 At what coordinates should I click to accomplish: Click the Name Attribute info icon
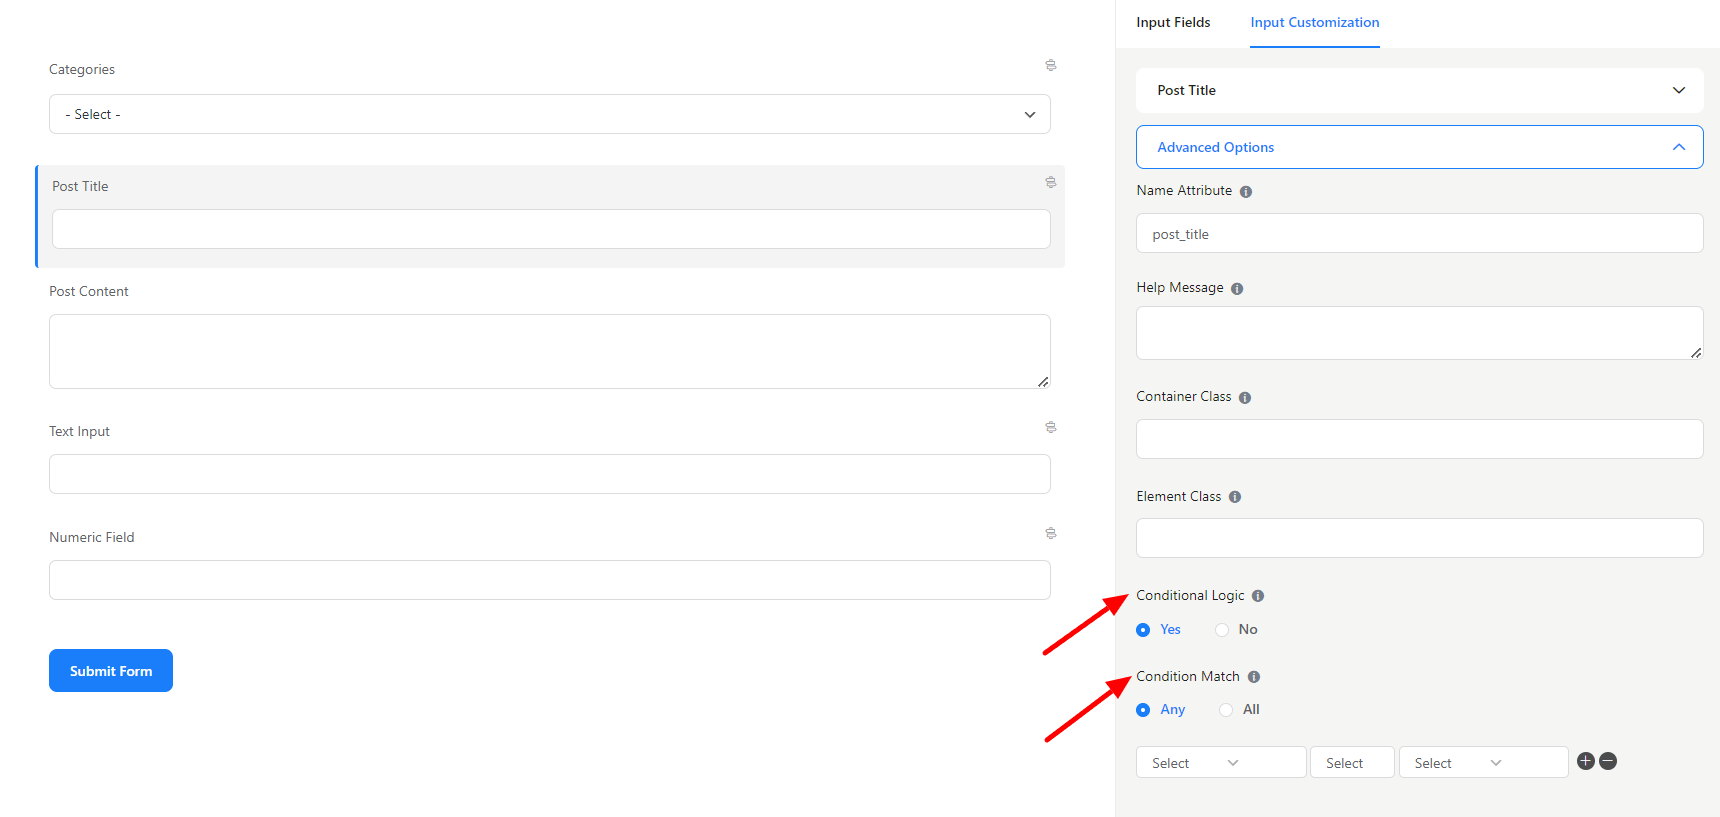1246,192
